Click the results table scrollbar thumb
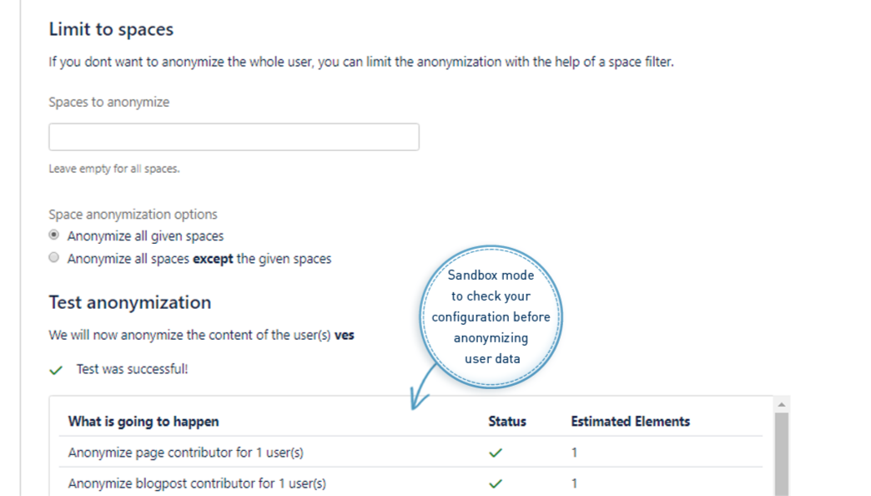This screenshot has height=496, width=871. pos(782,455)
